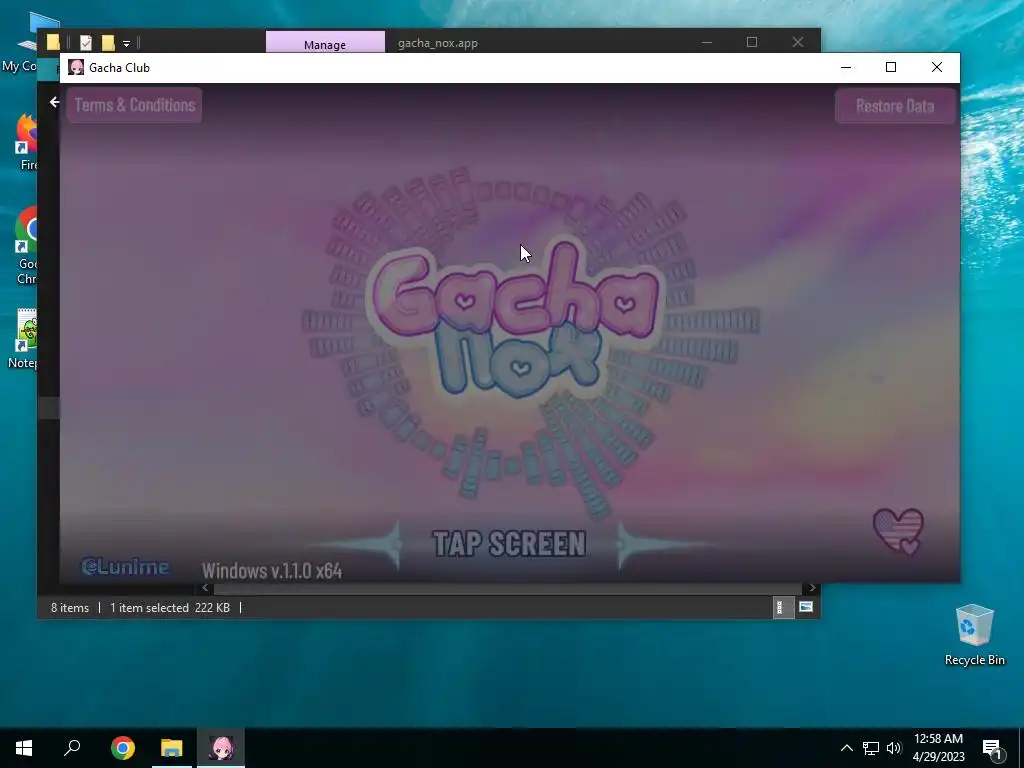This screenshot has width=1024, height=768.
Task: Maximize the Gacha Club window
Action: tap(891, 67)
